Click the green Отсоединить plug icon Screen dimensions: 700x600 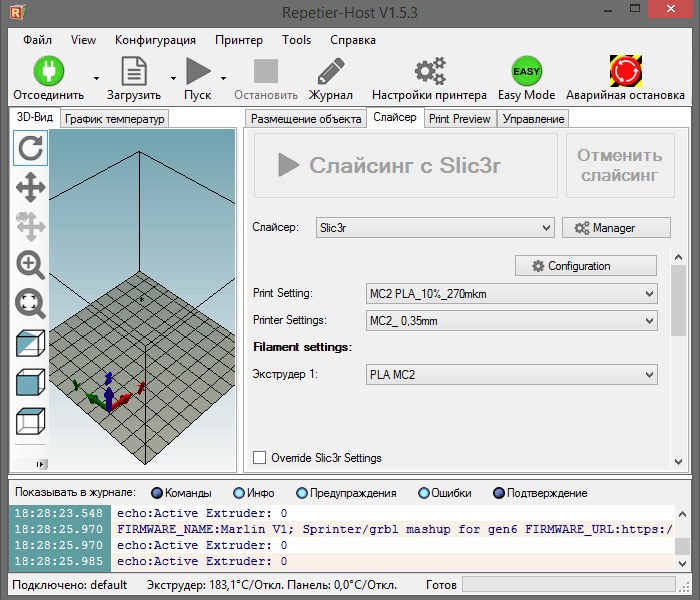pyautogui.click(x=49, y=71)
